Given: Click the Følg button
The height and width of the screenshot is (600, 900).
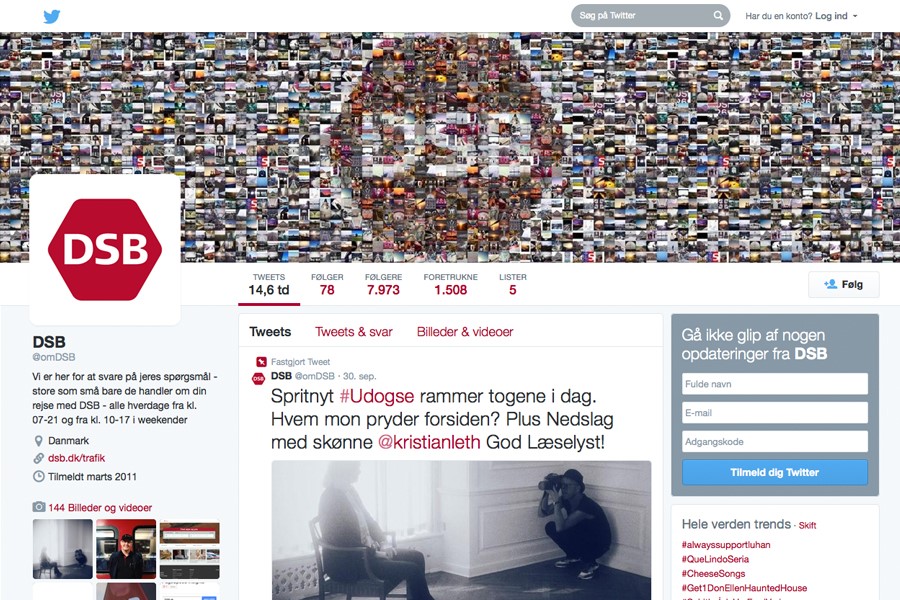Looking at the screenshot, I should (x=843, y=284).
